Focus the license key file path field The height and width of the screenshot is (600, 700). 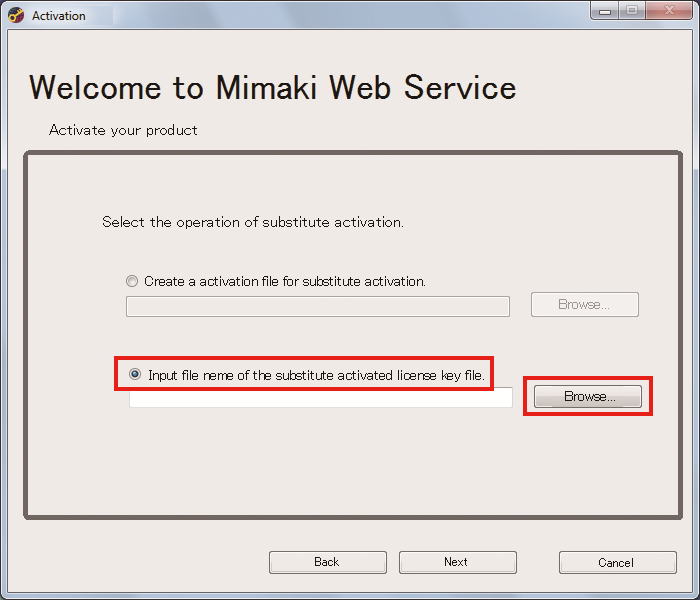tap(321, 397)
